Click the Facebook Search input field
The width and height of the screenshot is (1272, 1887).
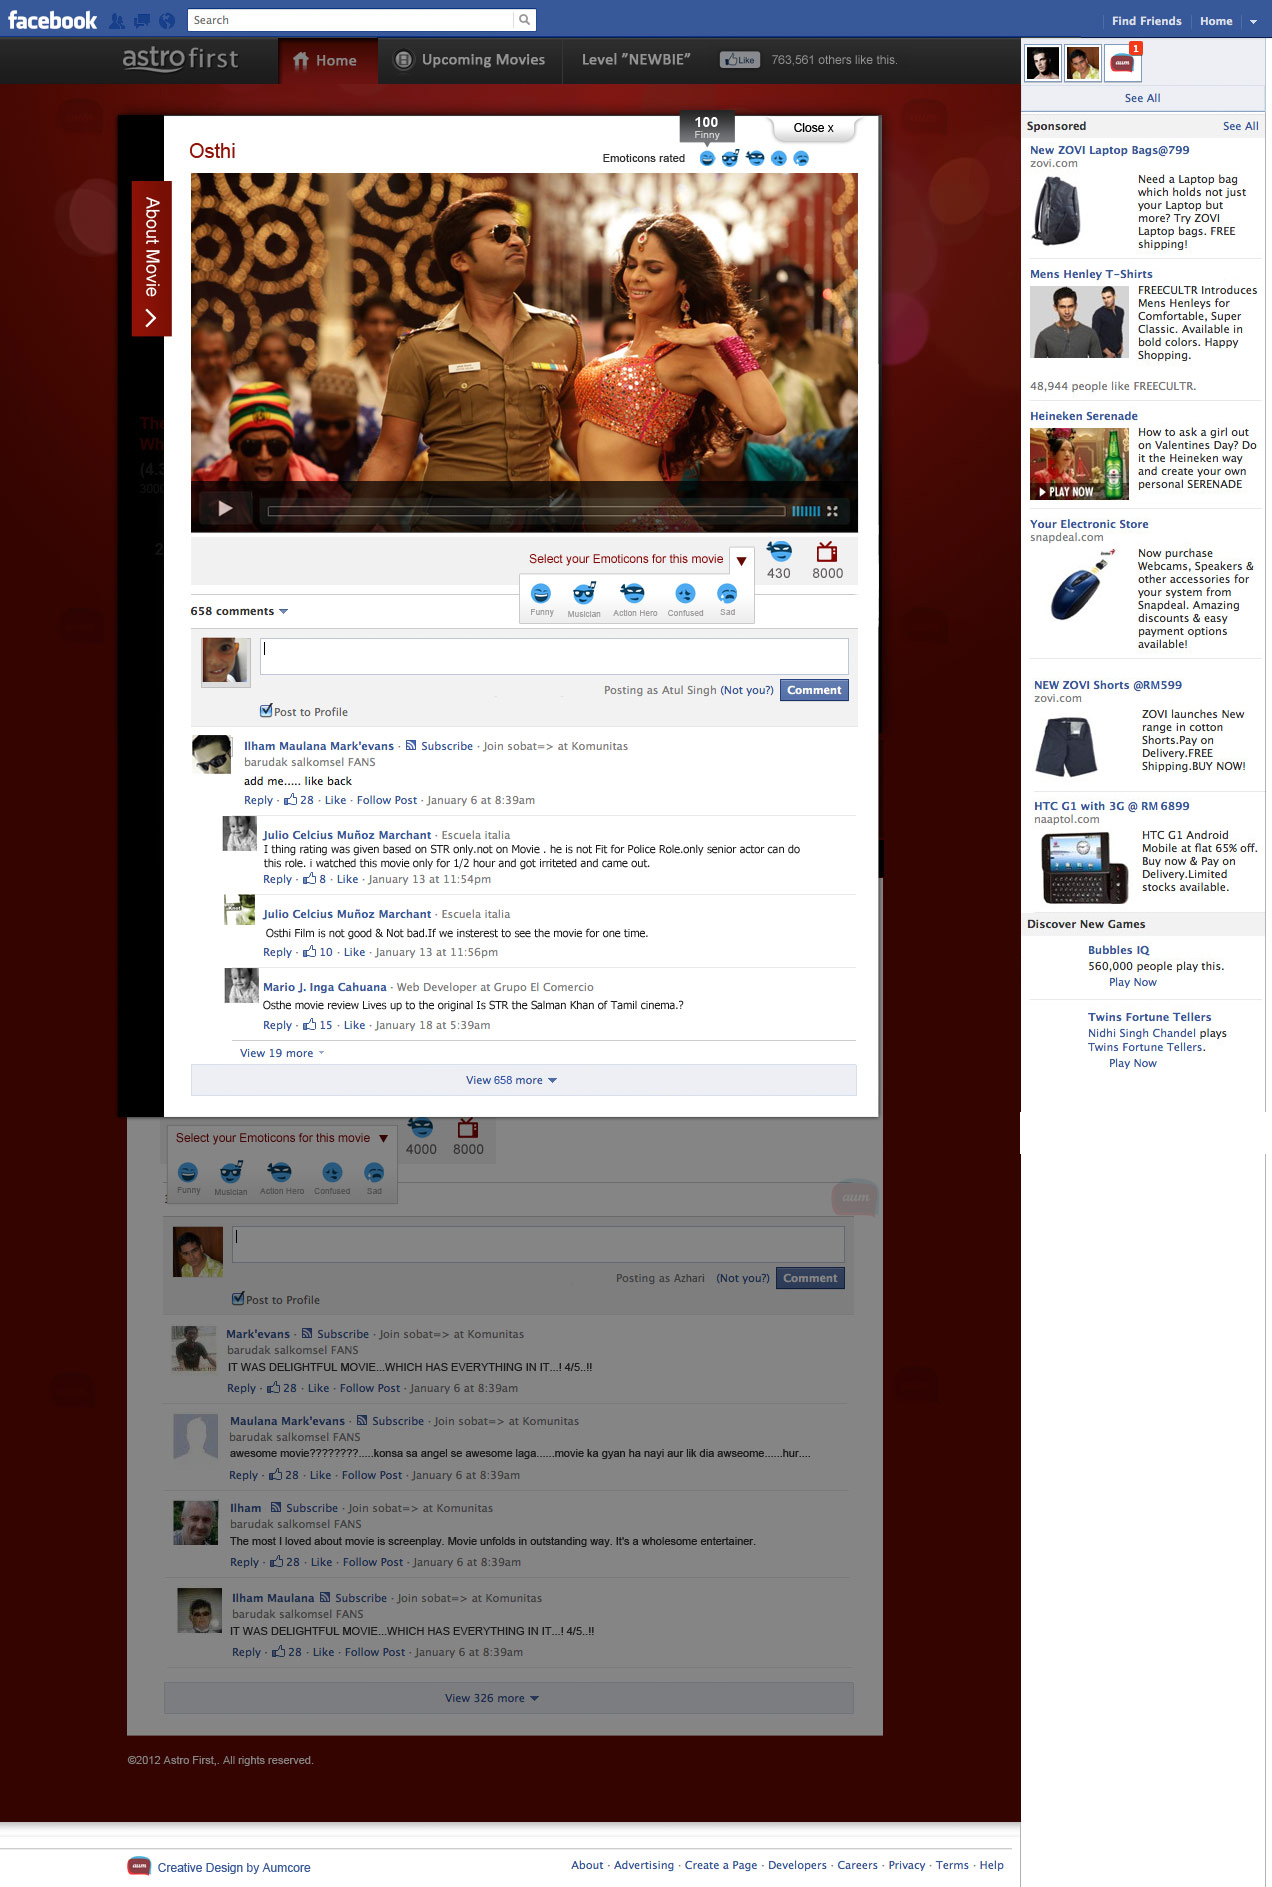[351, 20]
